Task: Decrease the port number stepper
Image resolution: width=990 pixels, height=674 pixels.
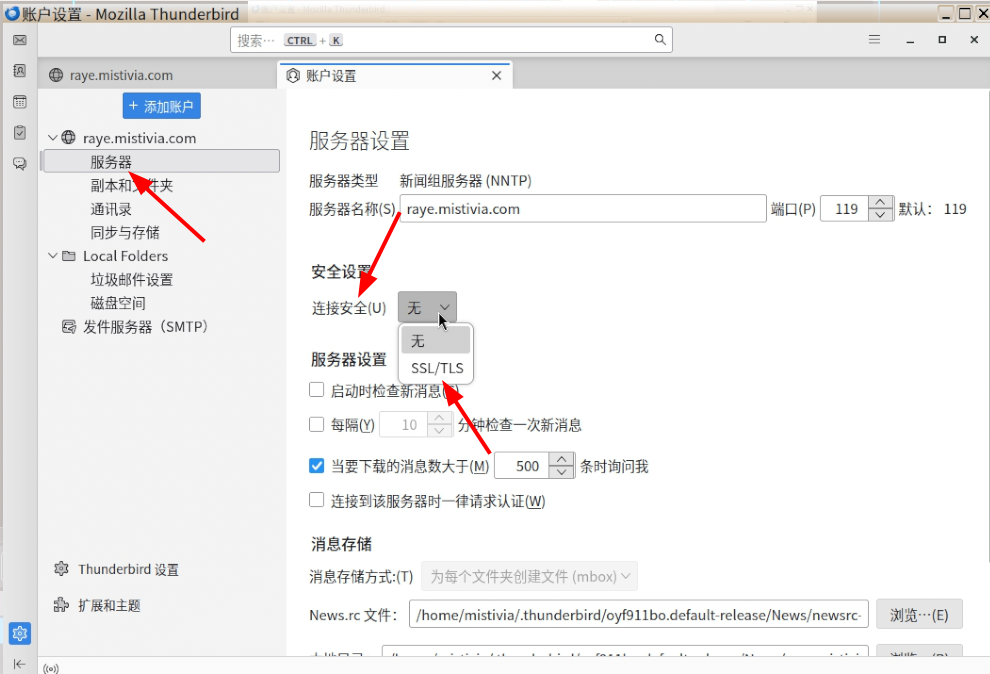Action: coord(881,215)
